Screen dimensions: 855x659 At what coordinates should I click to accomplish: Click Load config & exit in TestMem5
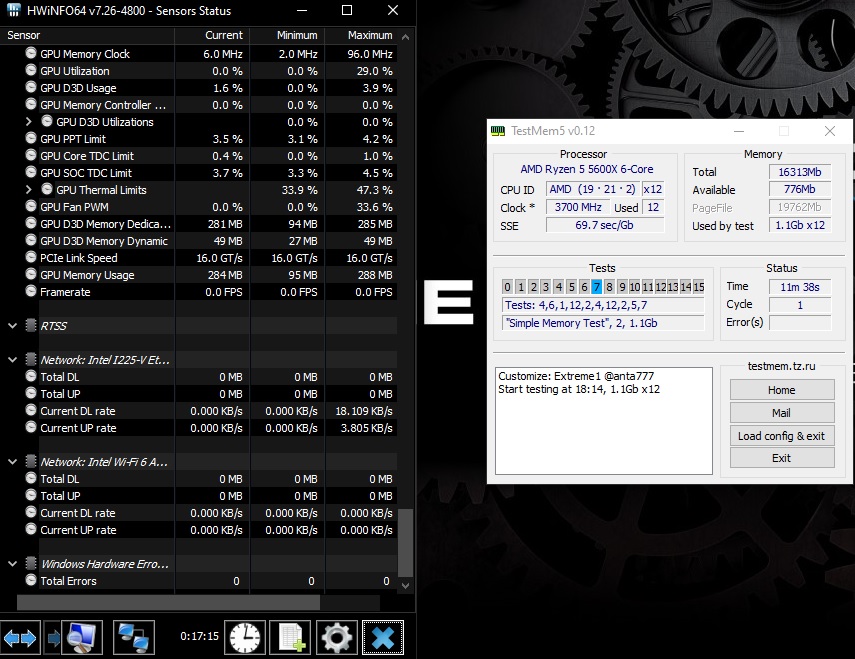click(x=782, y=436)
